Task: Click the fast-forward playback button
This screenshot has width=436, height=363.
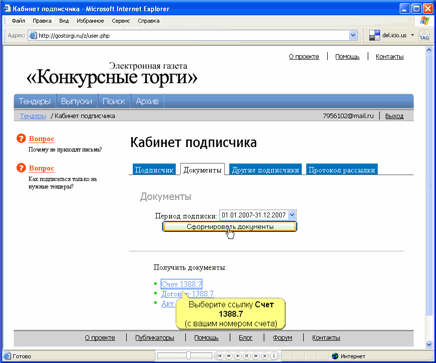Action: [x=256, y=356]
